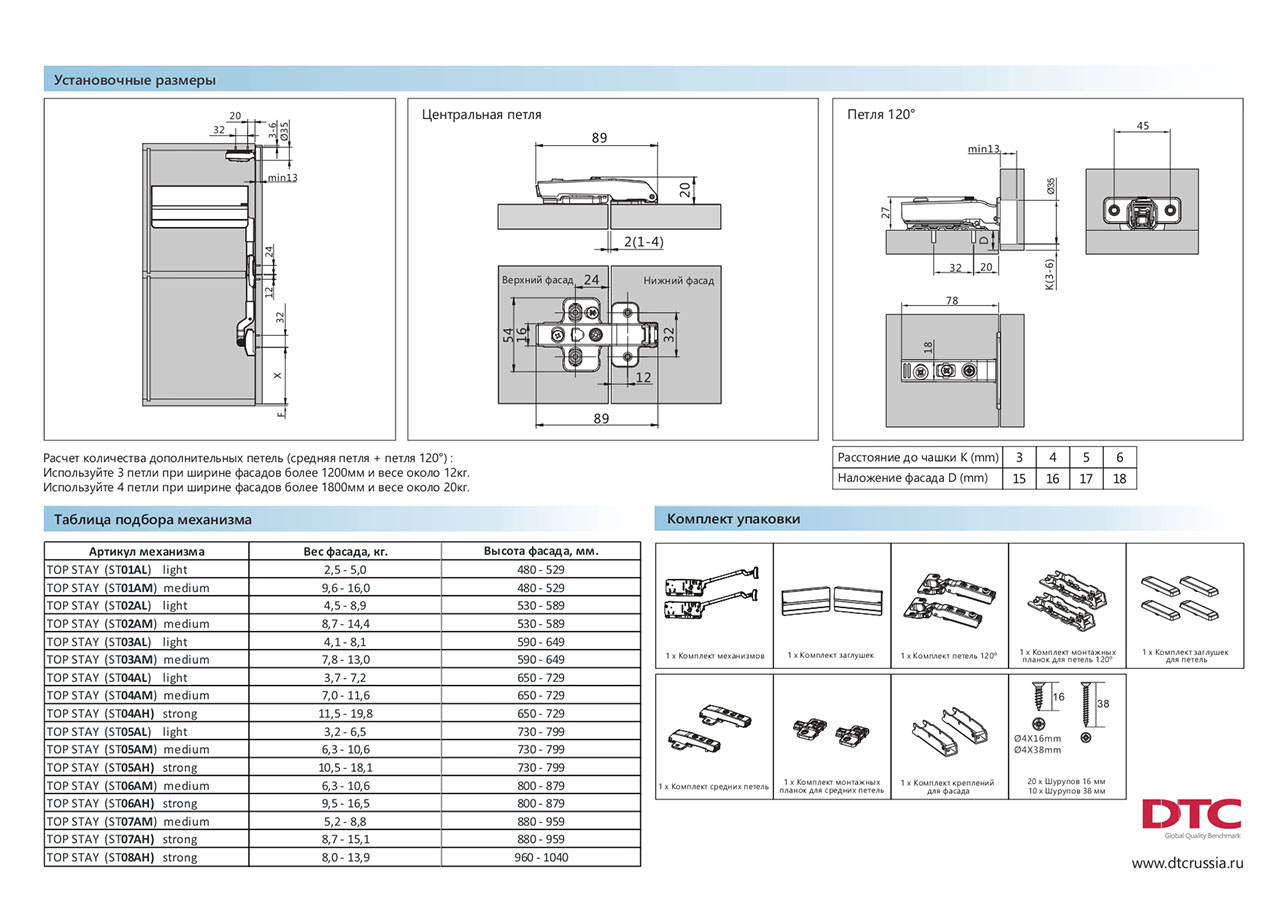Click the 120° hinges set icon
This screenshot has height=906, width=1280.
coord(949,600)
